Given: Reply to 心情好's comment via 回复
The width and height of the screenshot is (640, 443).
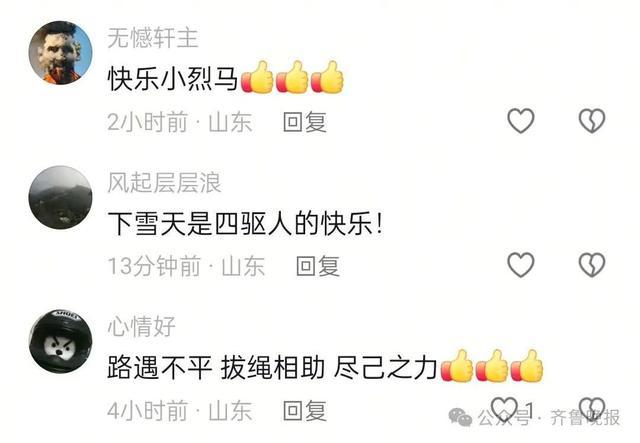Looking at the screenshot, I should (305, 410).
